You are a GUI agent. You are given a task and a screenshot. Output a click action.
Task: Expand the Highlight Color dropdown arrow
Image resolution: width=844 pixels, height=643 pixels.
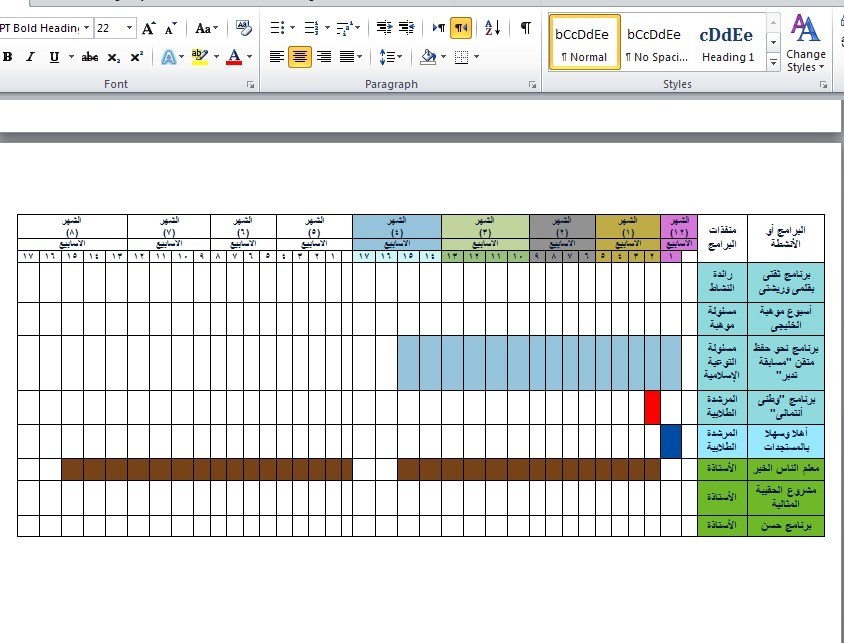[x=216, y=56]
